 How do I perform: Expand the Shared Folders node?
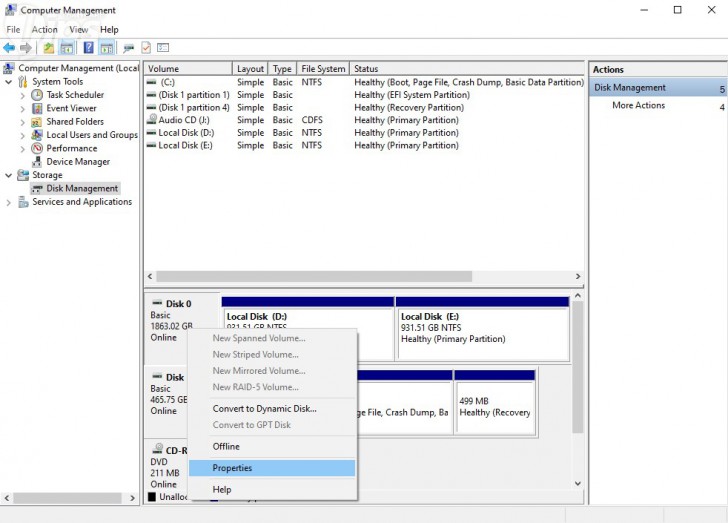(x=22, y=122)
